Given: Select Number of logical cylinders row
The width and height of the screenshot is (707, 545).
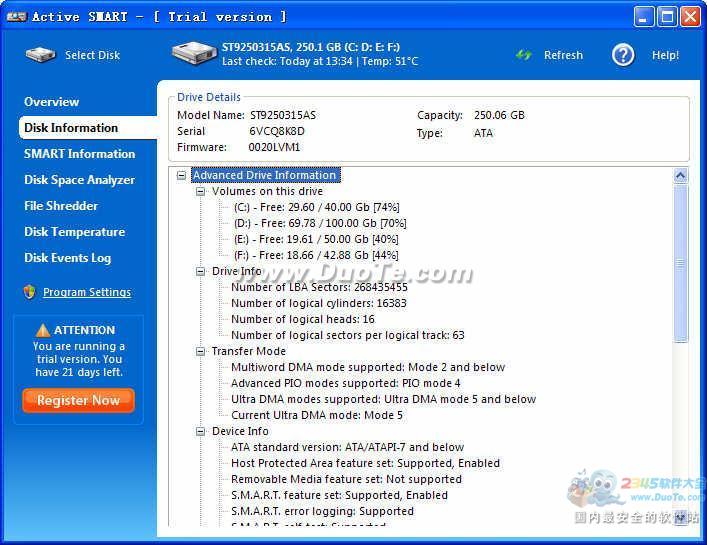Looking at the screenshot, I should 319,303.
